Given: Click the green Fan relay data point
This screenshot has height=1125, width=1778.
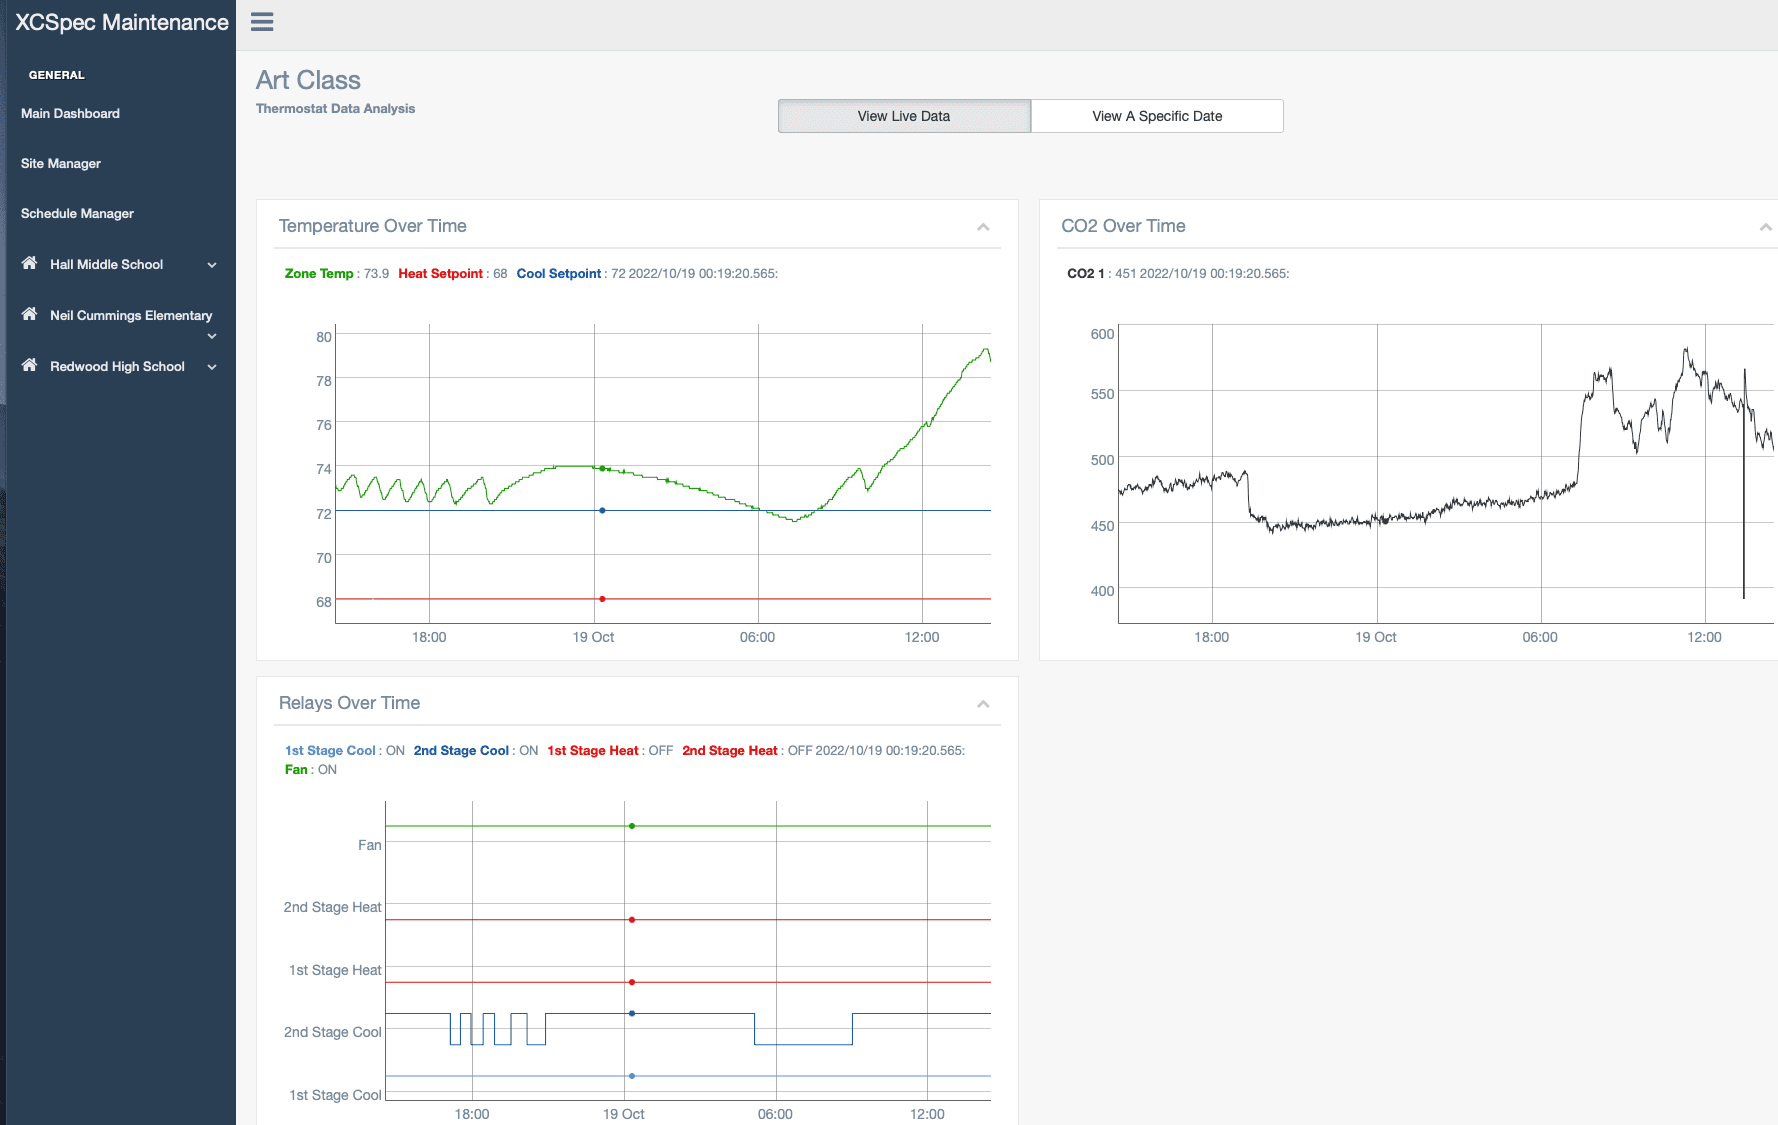Looking at the screenshot, I should [632, 826].
